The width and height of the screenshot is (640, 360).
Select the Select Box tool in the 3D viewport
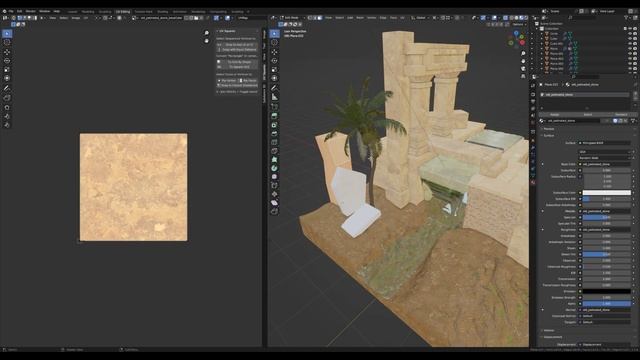274,33
